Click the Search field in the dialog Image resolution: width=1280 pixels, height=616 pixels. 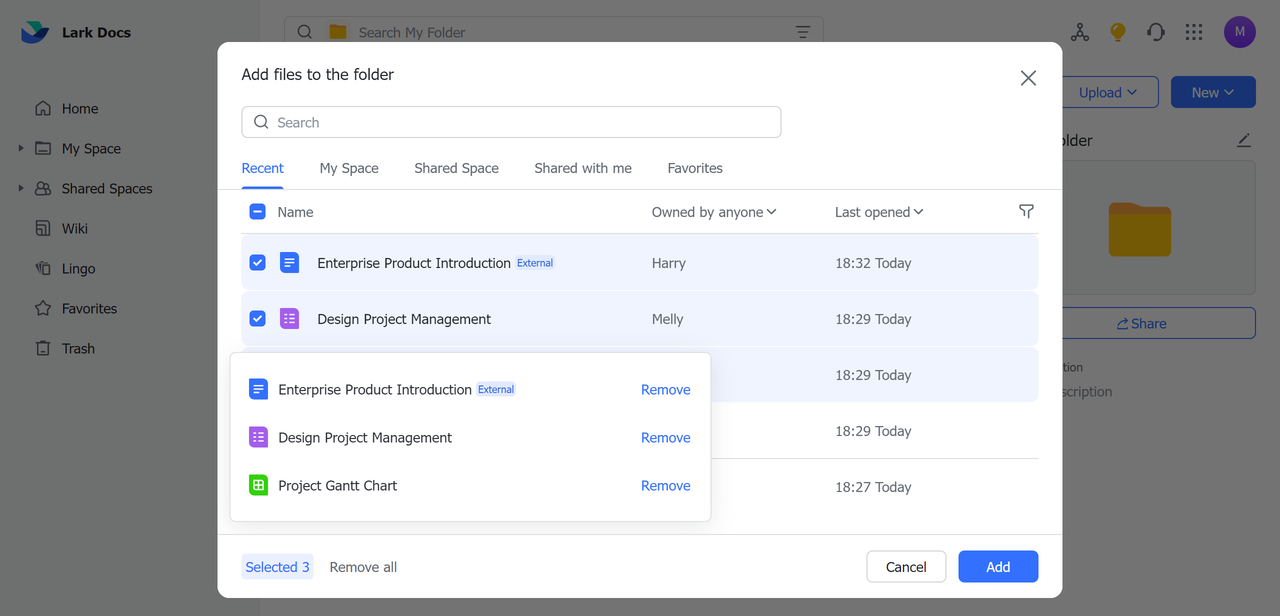point(511,122)
